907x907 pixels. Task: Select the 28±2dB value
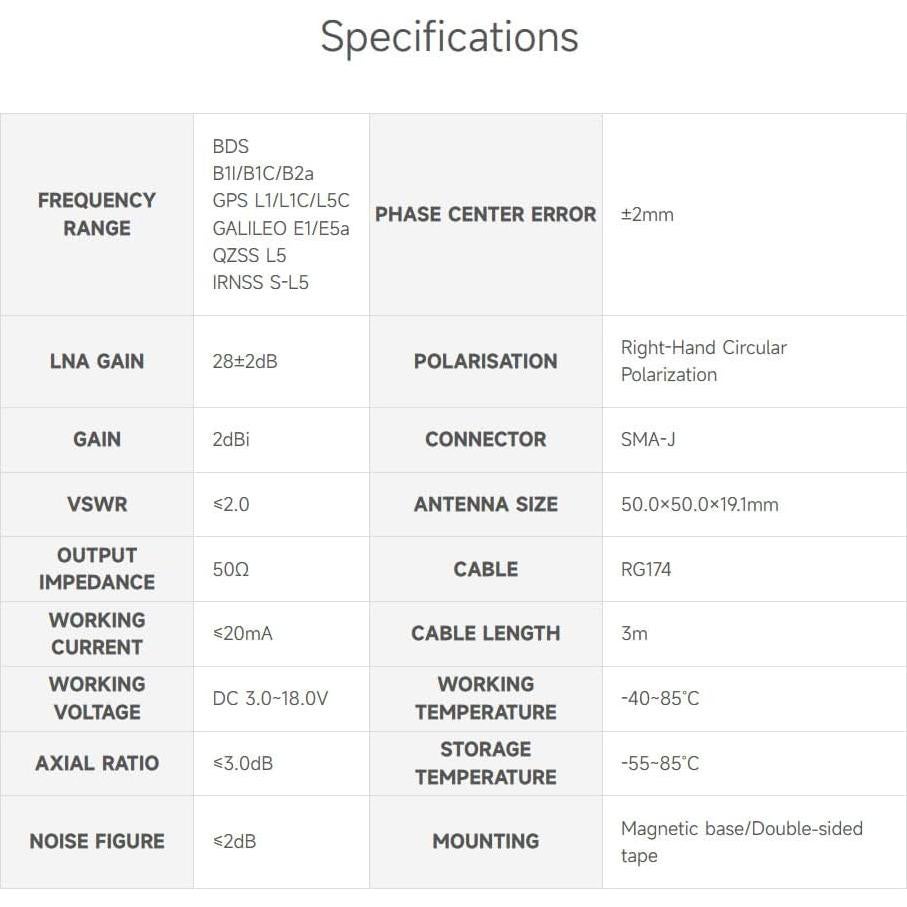click(245, 361)
